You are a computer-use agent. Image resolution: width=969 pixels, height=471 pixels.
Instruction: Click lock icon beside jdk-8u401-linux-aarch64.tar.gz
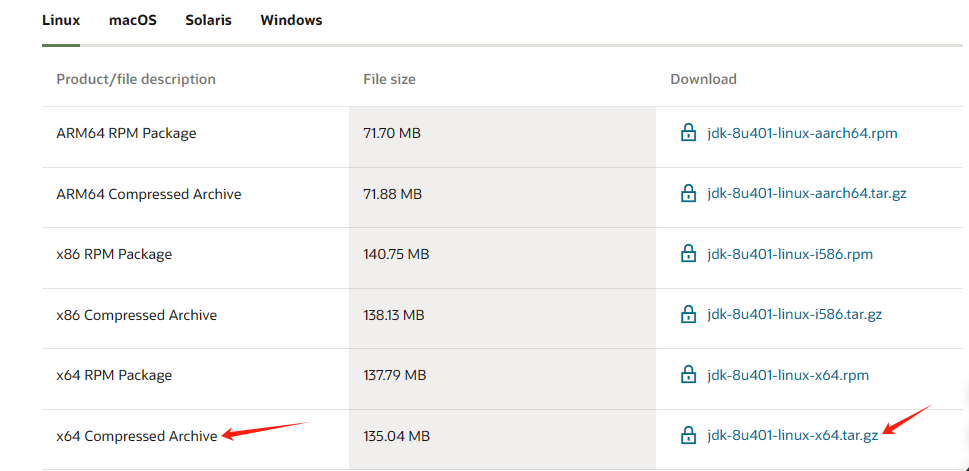coord(688,193)
